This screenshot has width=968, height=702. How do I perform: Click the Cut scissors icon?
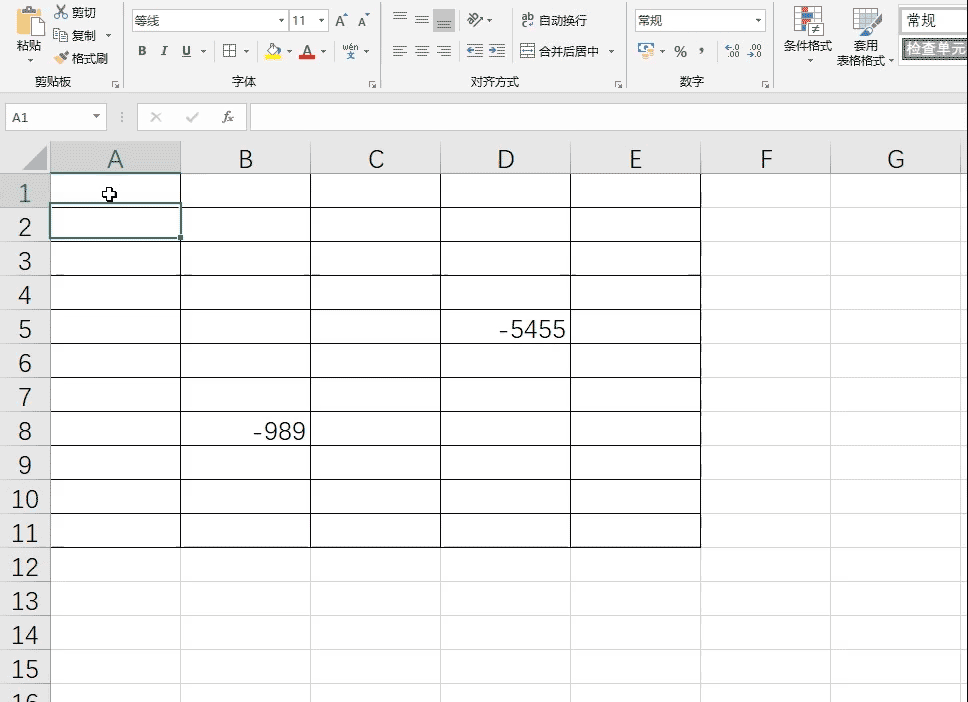(x=60, y=12)
